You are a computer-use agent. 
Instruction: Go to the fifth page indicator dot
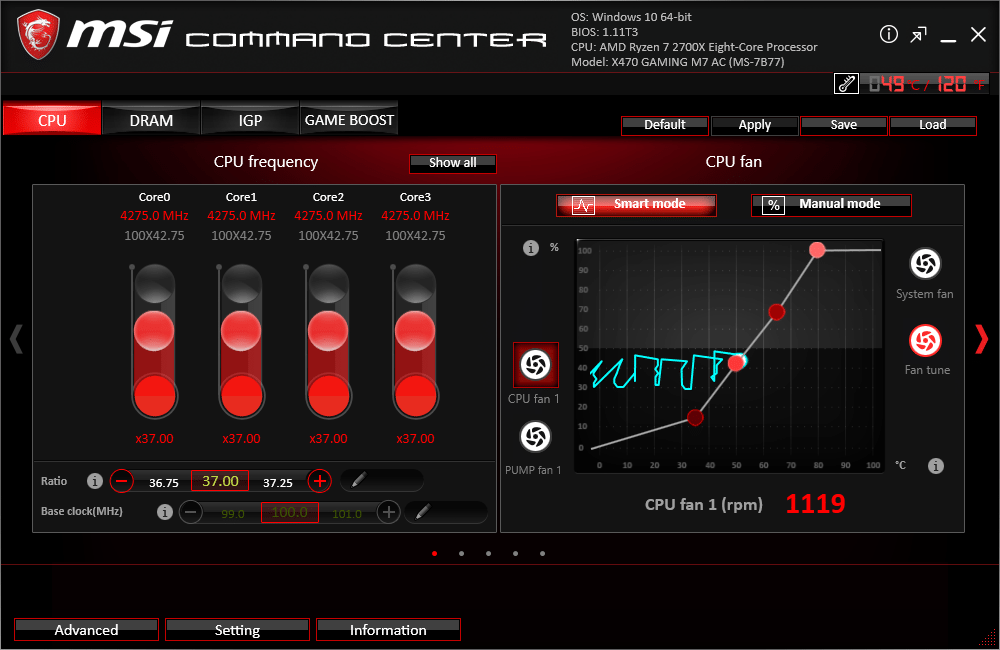[x=542, y=554]
